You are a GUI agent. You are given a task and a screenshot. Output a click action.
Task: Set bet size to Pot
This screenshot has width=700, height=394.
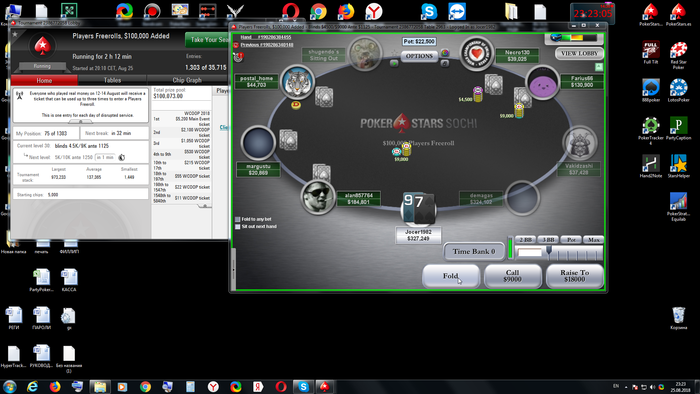pyautogui.click(x=571, y=240)
